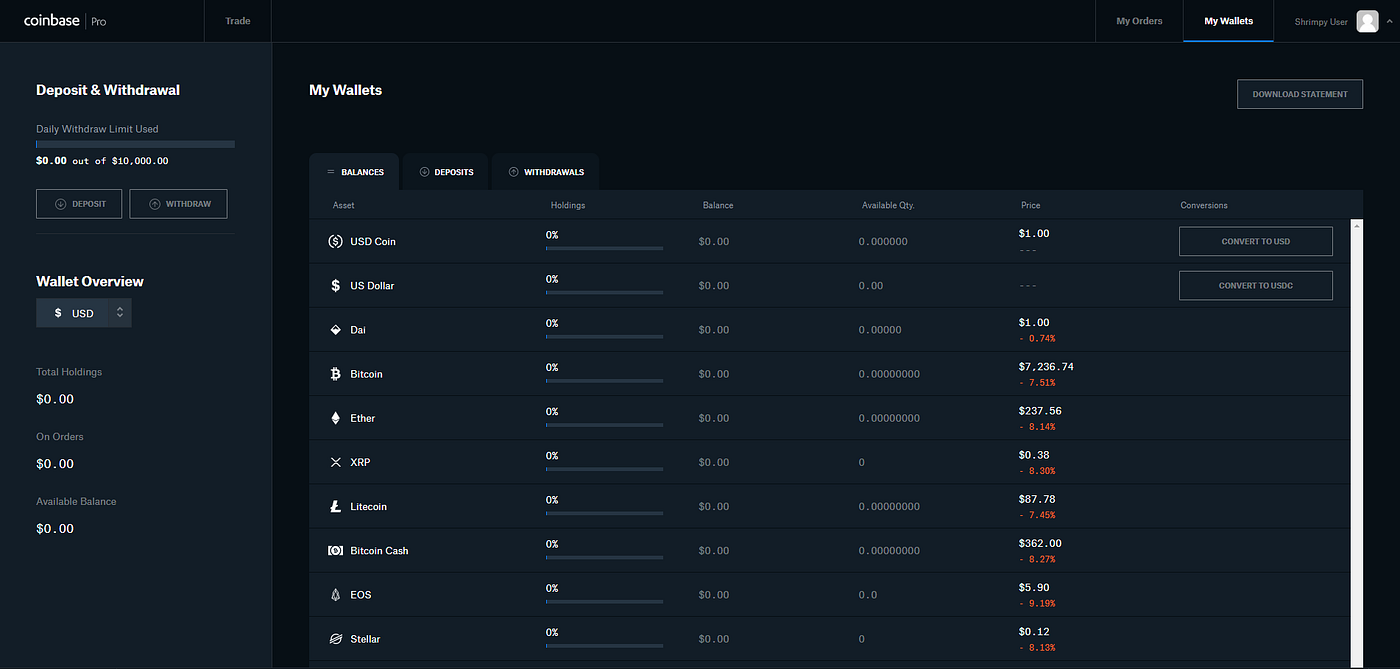This screenshot has width=1400, height=669.
Task: Open the user menu caret beside avatar
Action: tap(1388, 21)
